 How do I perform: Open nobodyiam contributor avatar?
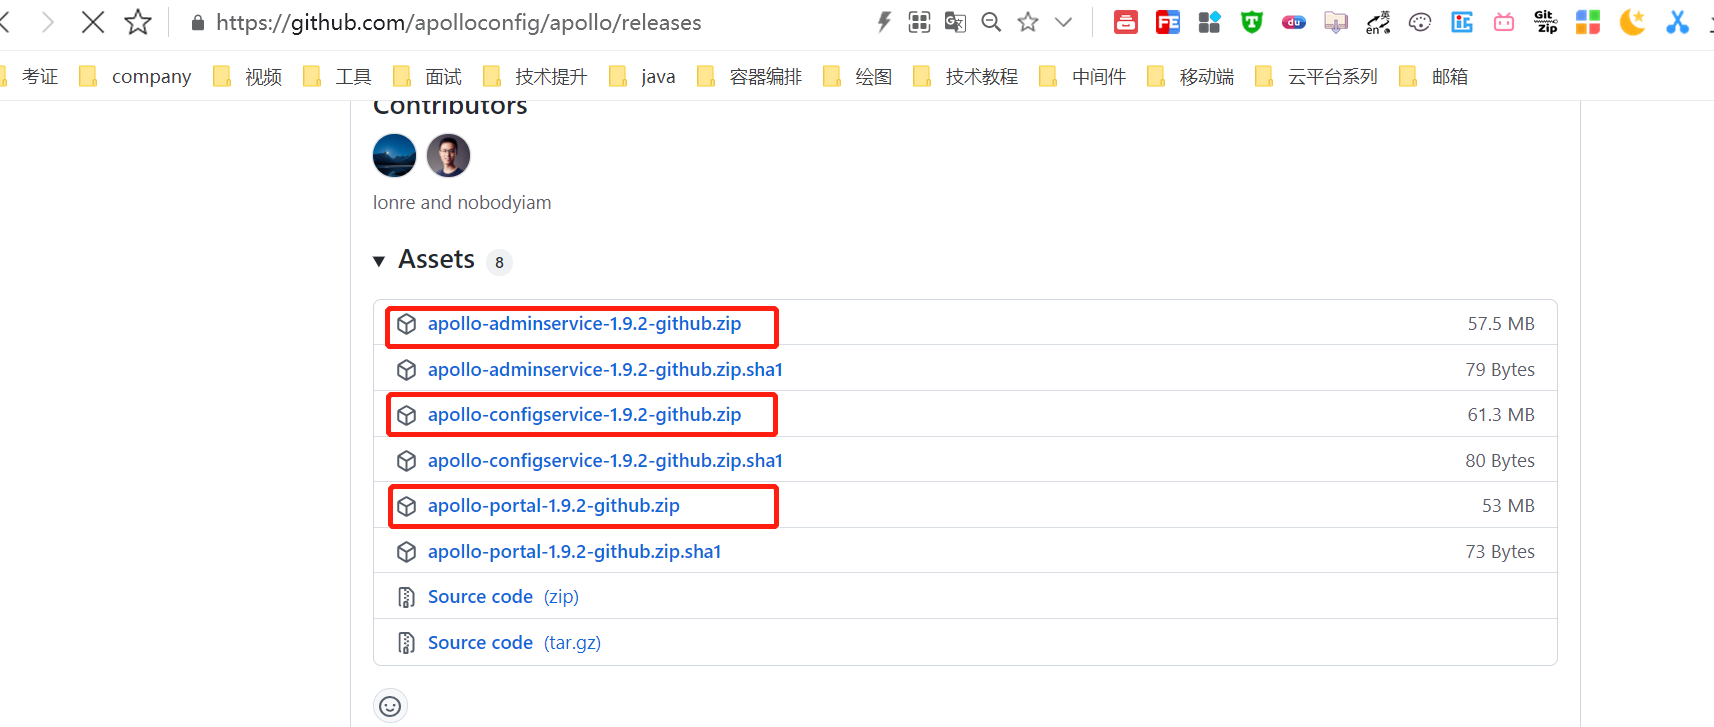[x=448, y=156]
